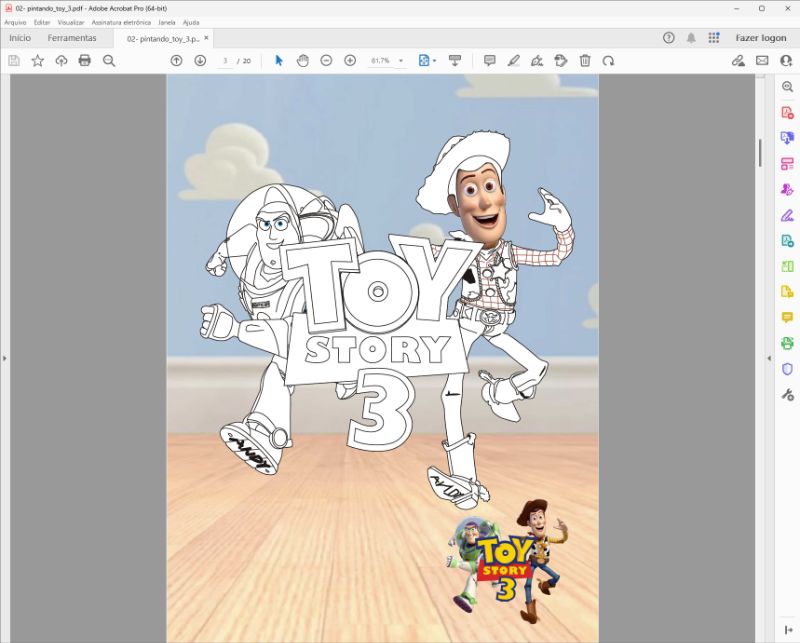The image size is (800, 643).
Task: Click the upload to cloud icon
Action: 61,61
